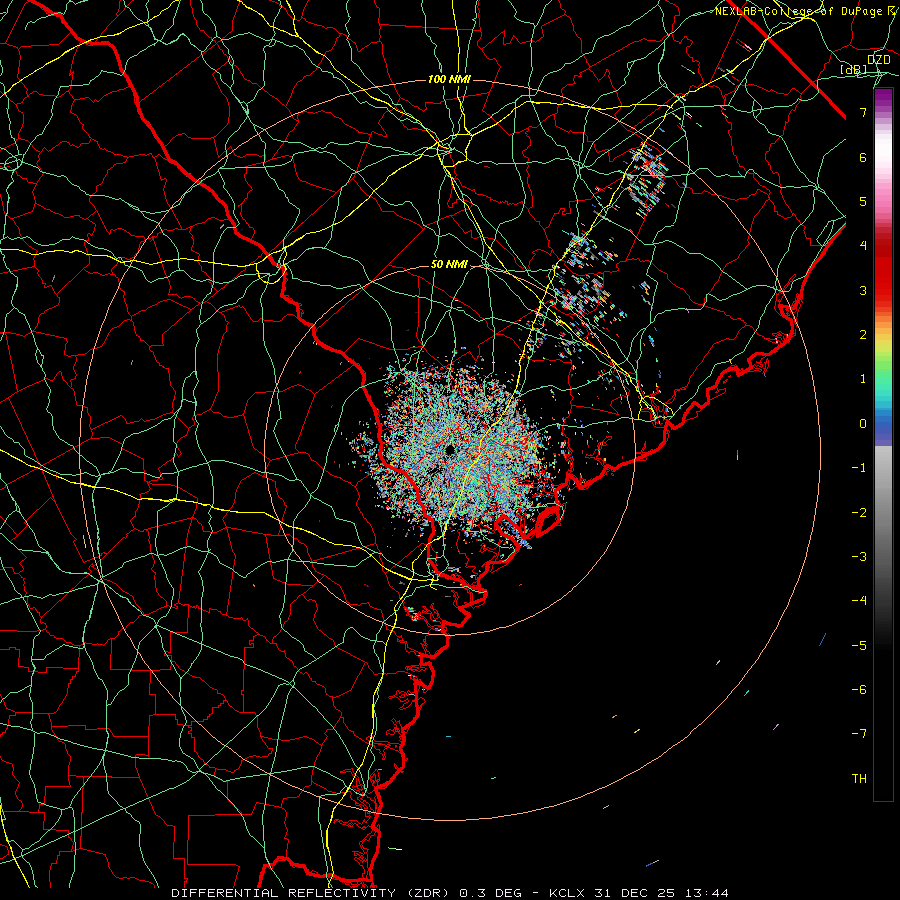Click the "1" value on the color scale
The height and width of the screenshot is (900, 900).
pos(863,379)
